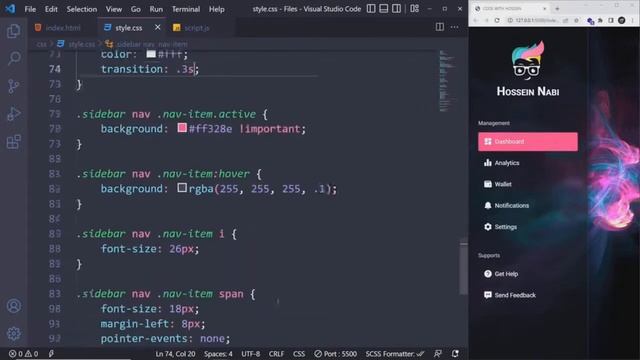
Task: Close the style.css tab
Action: pyautogui.click(x=158, y=27)
